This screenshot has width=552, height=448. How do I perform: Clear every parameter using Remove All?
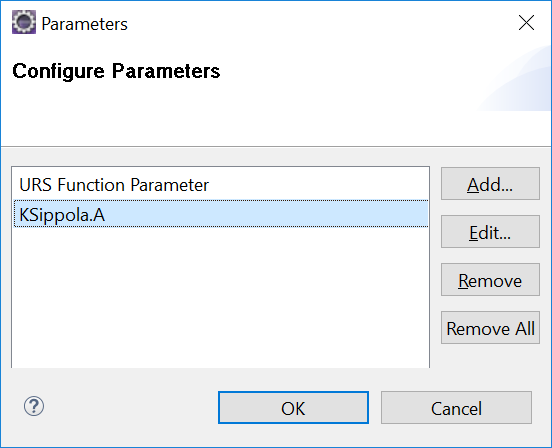pyautogui.click(x=490, y=328)
